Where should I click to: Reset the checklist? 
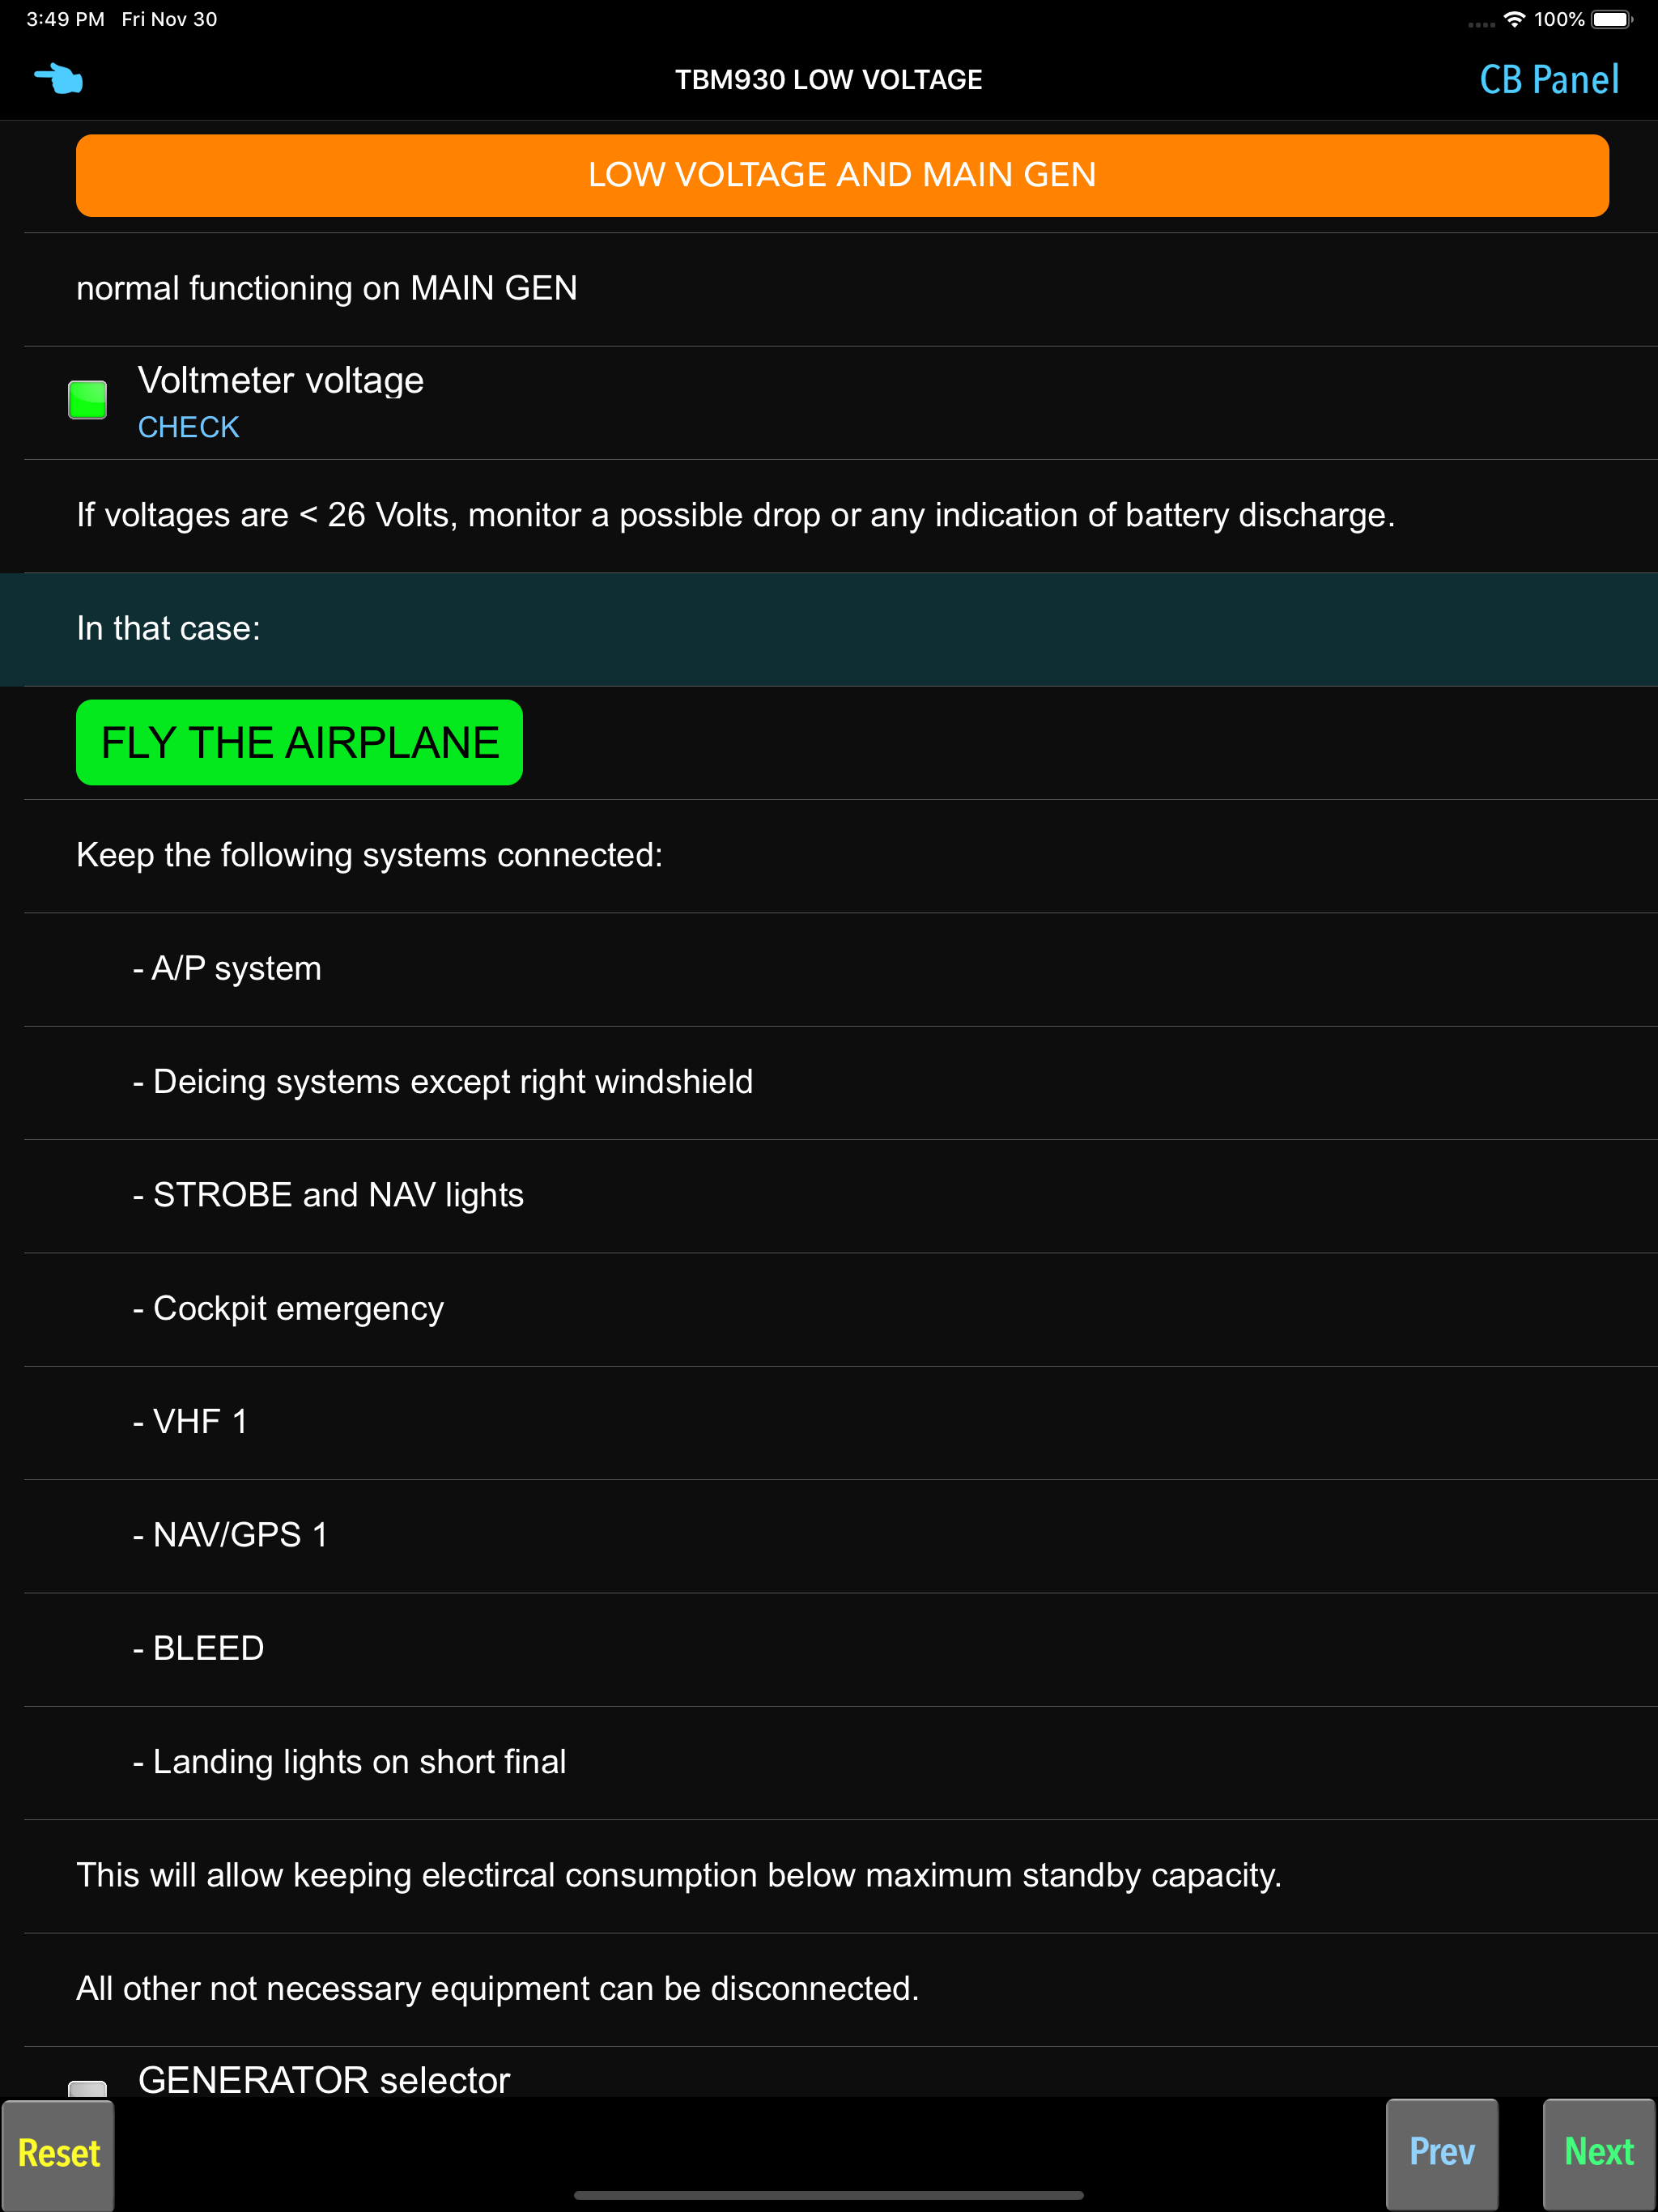(59, 2154)
